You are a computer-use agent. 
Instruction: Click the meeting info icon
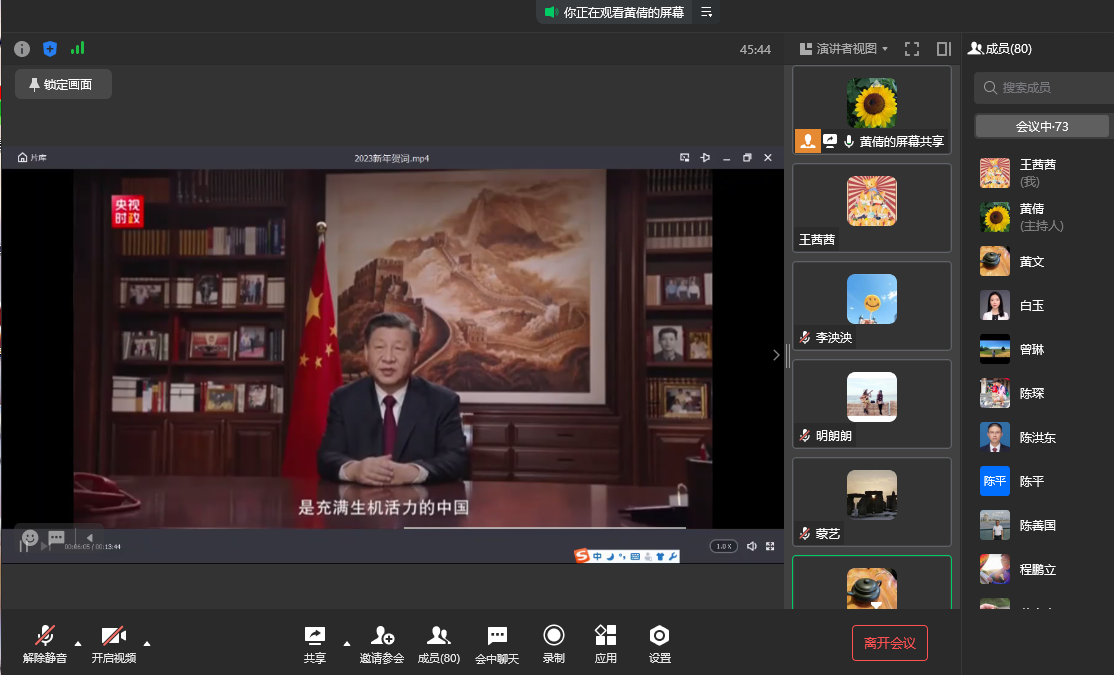coord(22,49)
